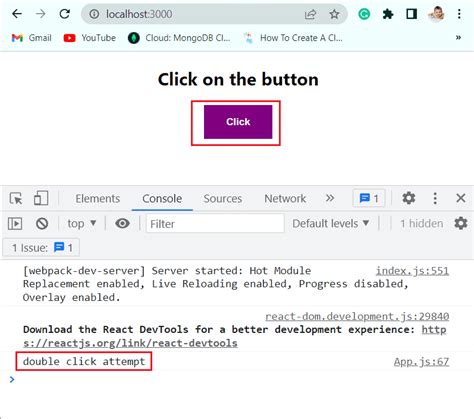Open the issues counter badge

[369, 199]
